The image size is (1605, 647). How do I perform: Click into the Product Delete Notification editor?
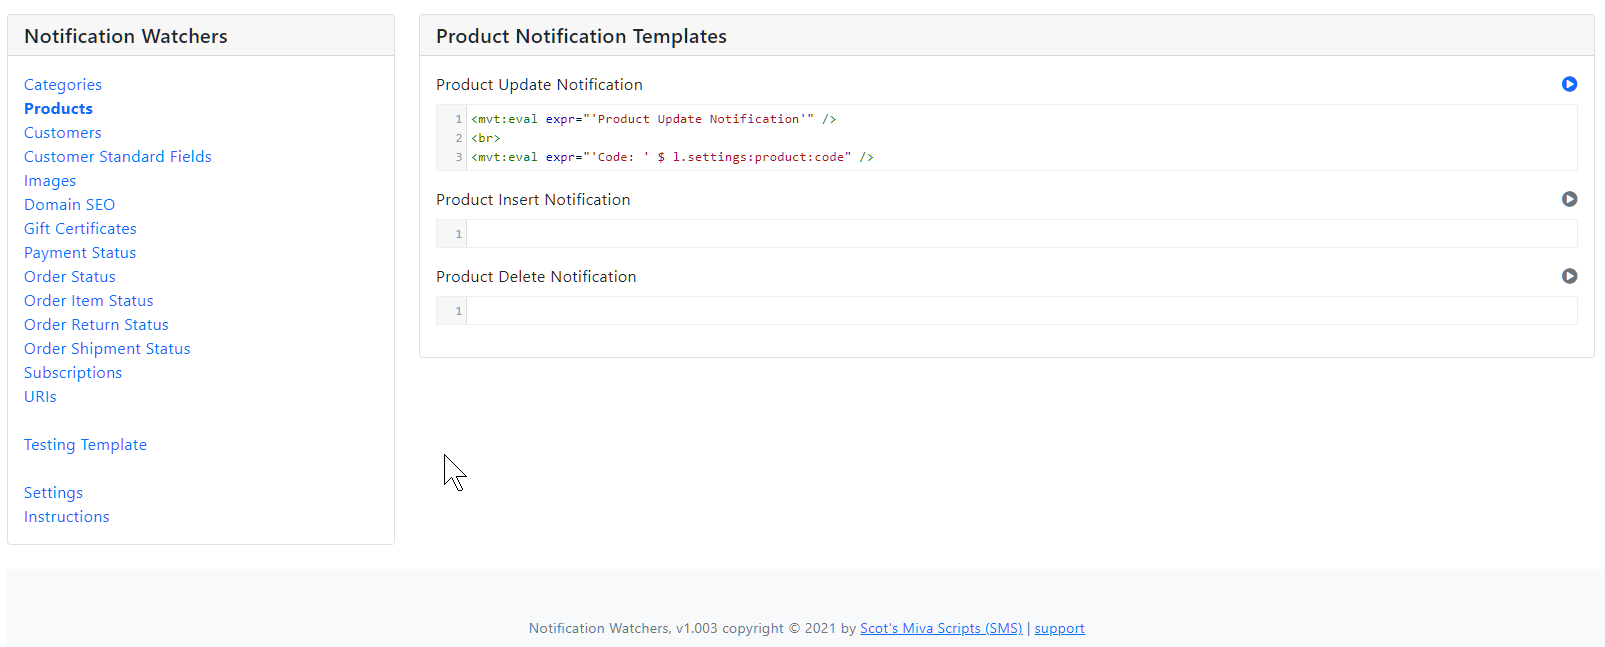coord(1020,311)
